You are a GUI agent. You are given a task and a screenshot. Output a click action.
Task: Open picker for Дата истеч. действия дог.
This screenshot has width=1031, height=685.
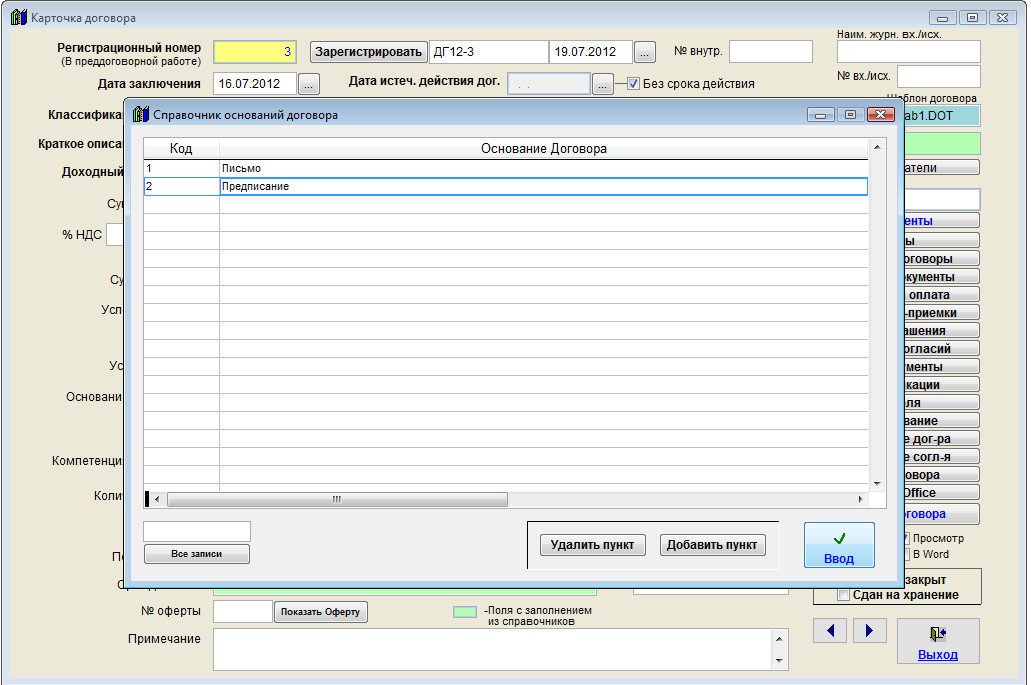click(x=602, y=84)
